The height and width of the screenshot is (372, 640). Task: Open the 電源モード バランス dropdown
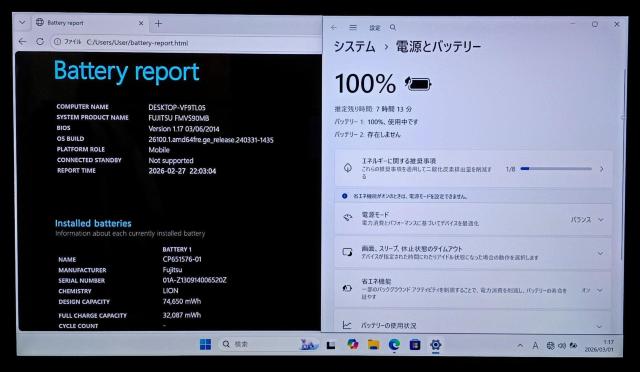pos(587,220)
